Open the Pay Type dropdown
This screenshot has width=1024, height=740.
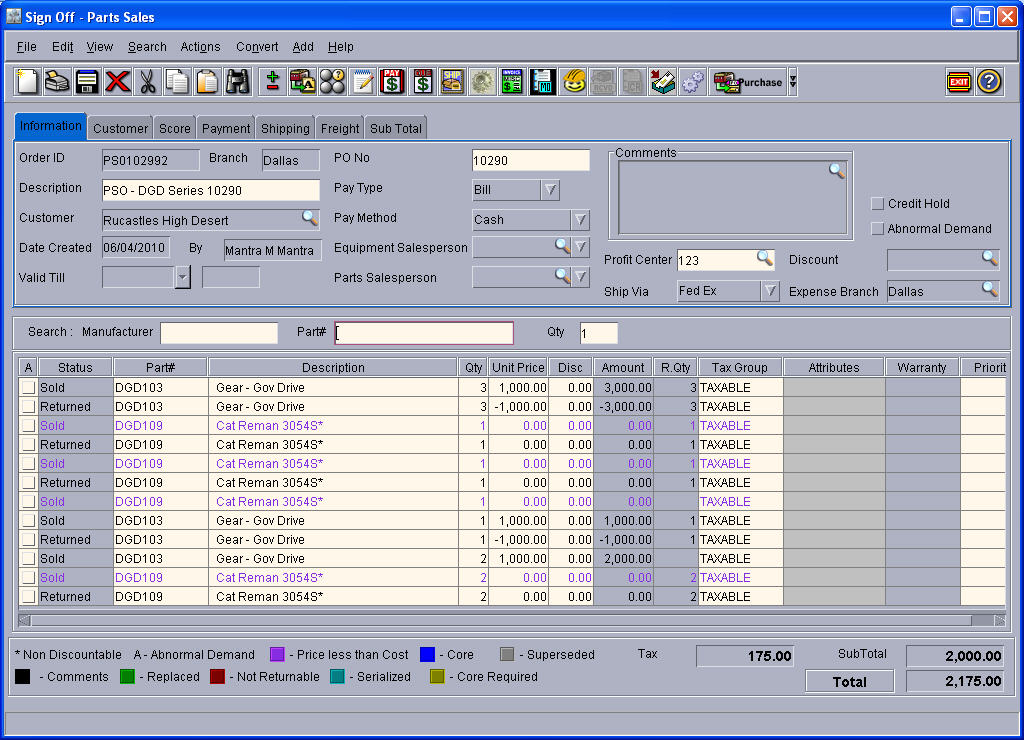coord(551,190)
